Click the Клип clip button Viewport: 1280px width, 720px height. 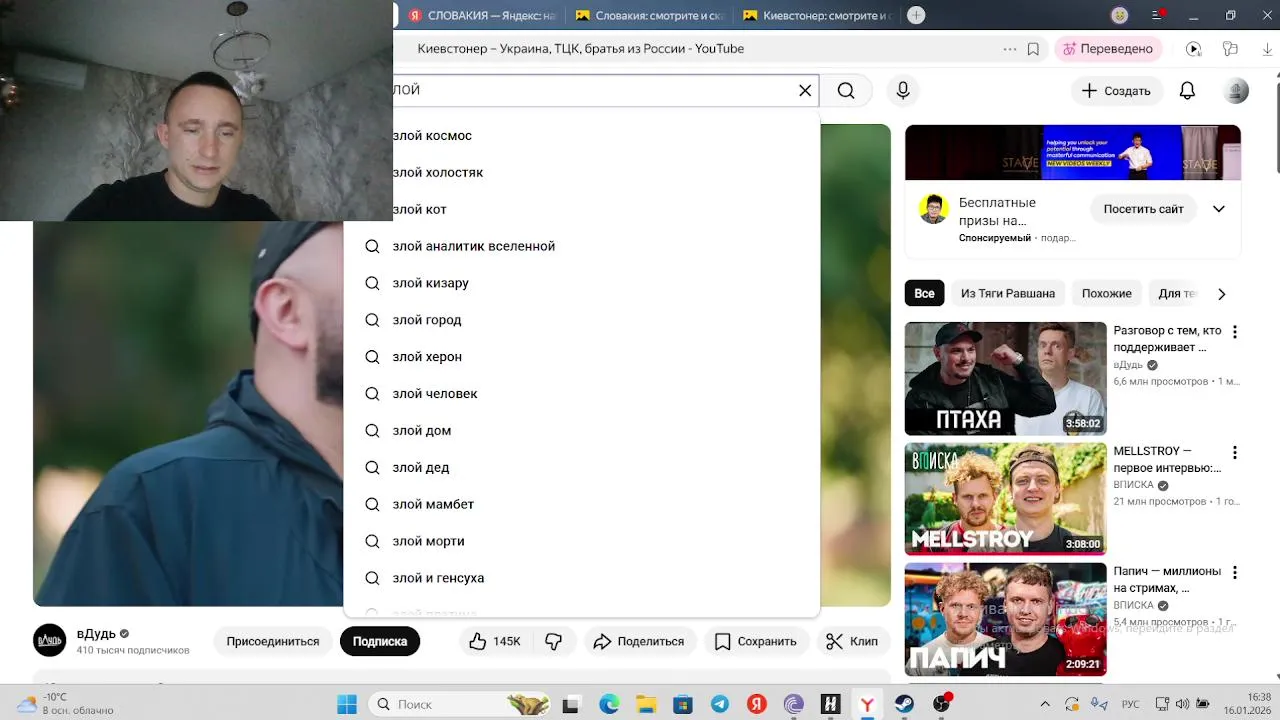851,641
